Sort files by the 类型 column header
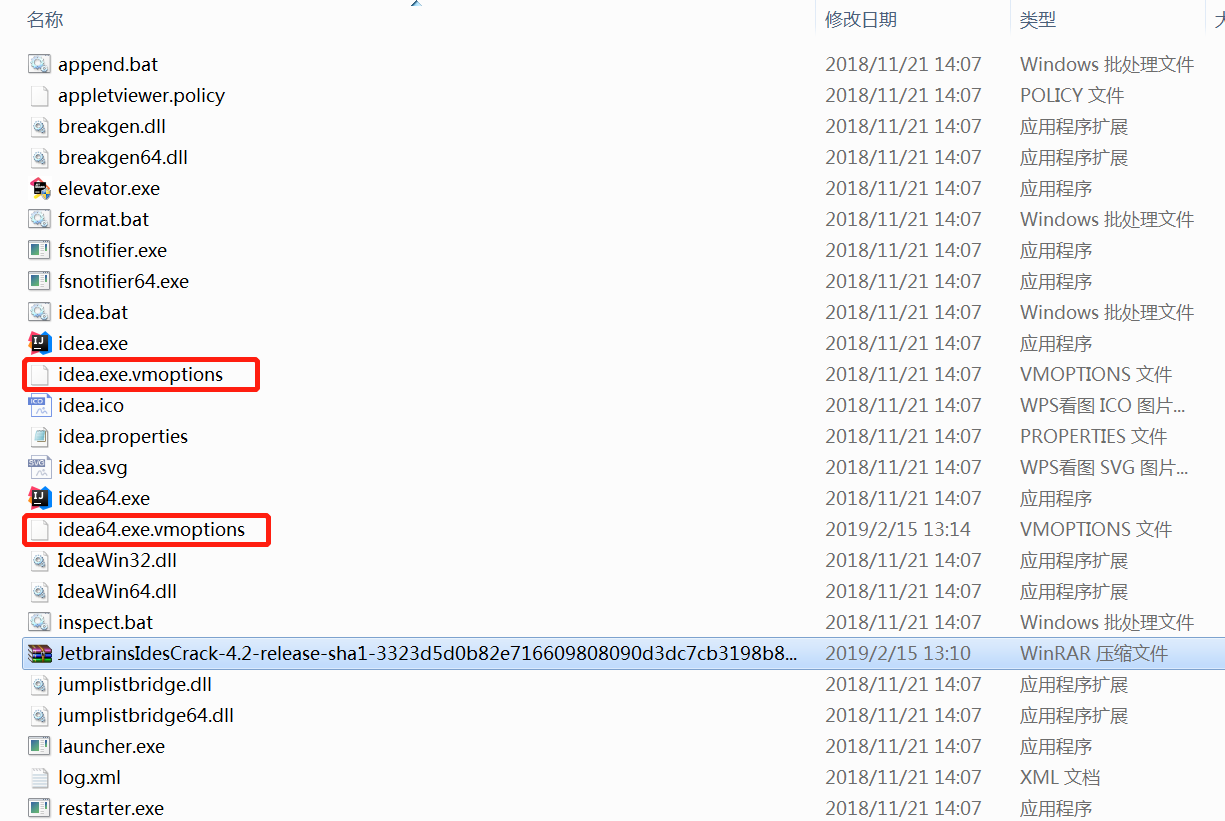 1038,19
